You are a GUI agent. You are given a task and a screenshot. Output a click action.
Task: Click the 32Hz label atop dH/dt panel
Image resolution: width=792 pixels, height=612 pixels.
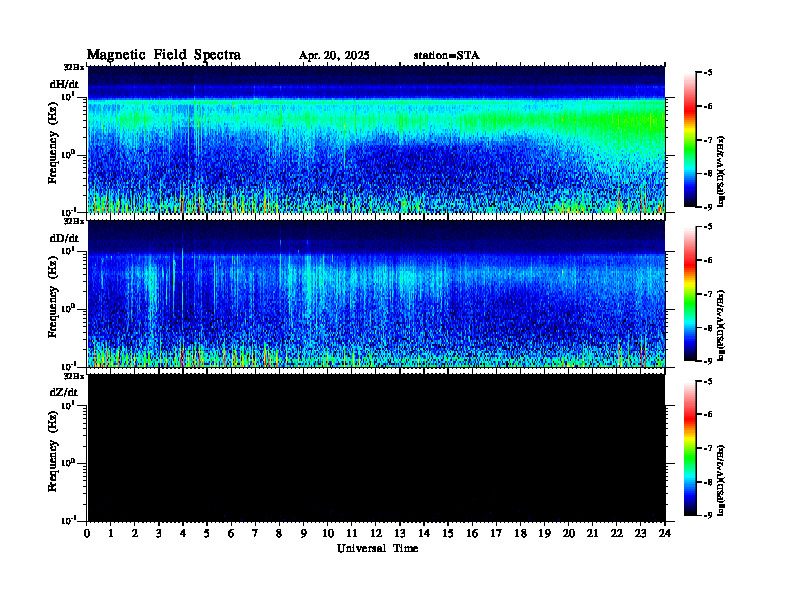(74, 67)
